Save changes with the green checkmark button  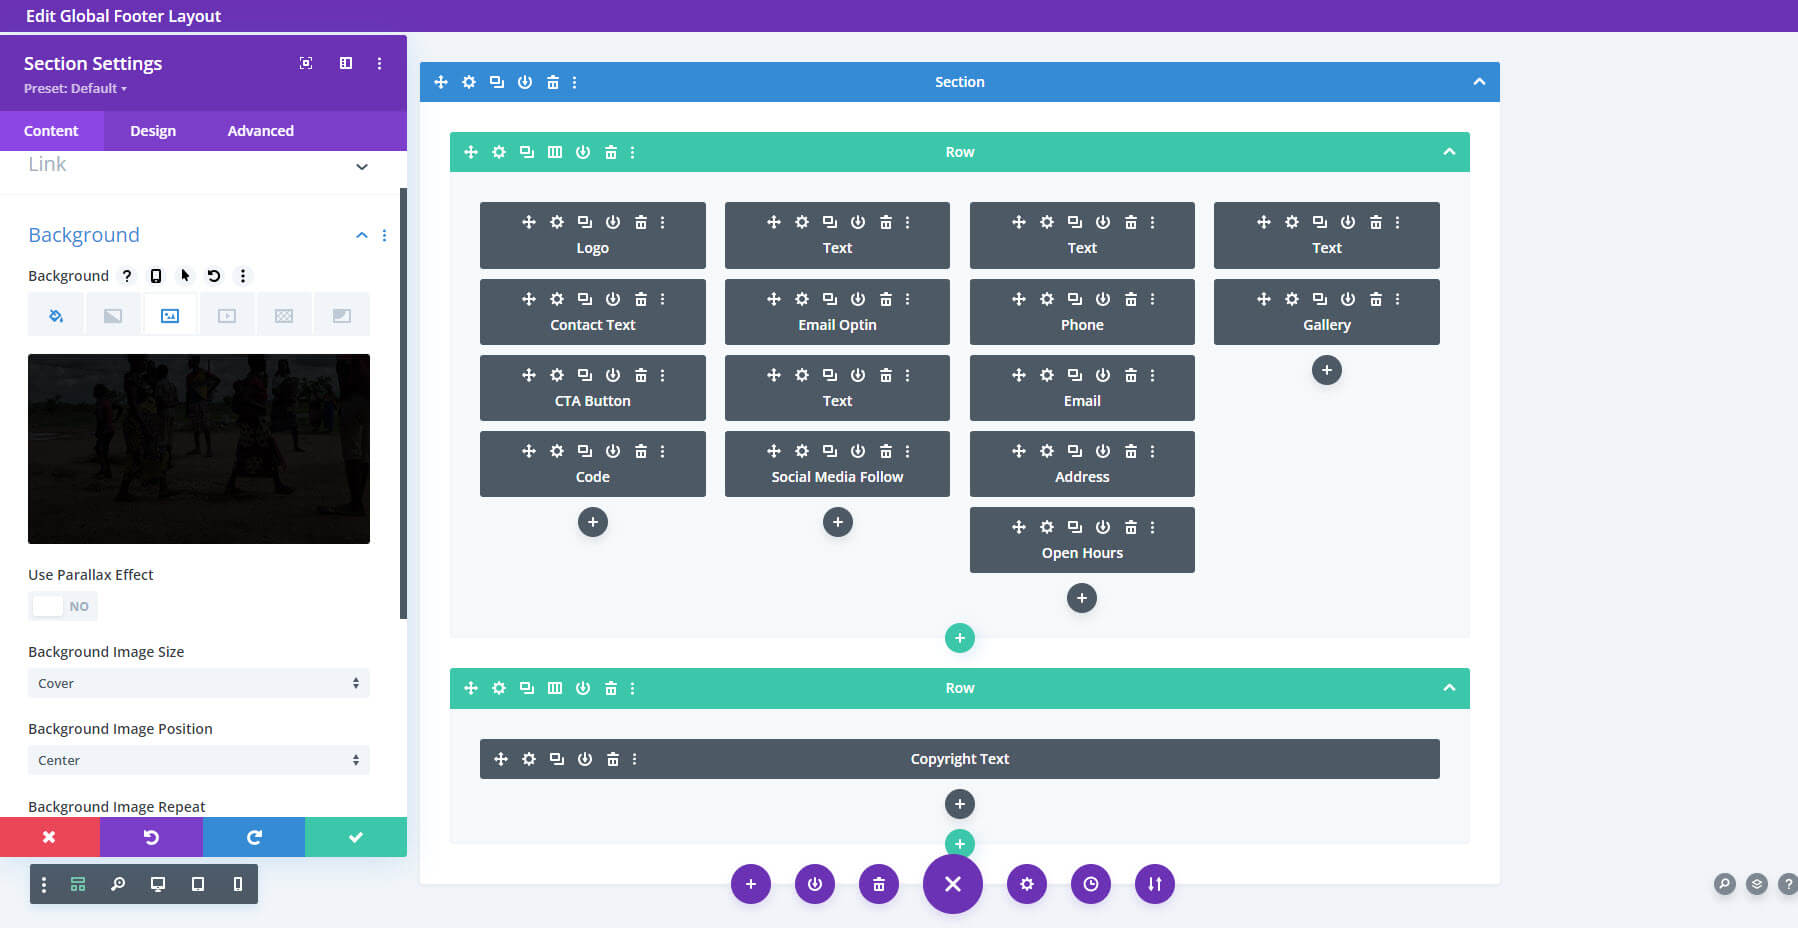click(355, 837)
